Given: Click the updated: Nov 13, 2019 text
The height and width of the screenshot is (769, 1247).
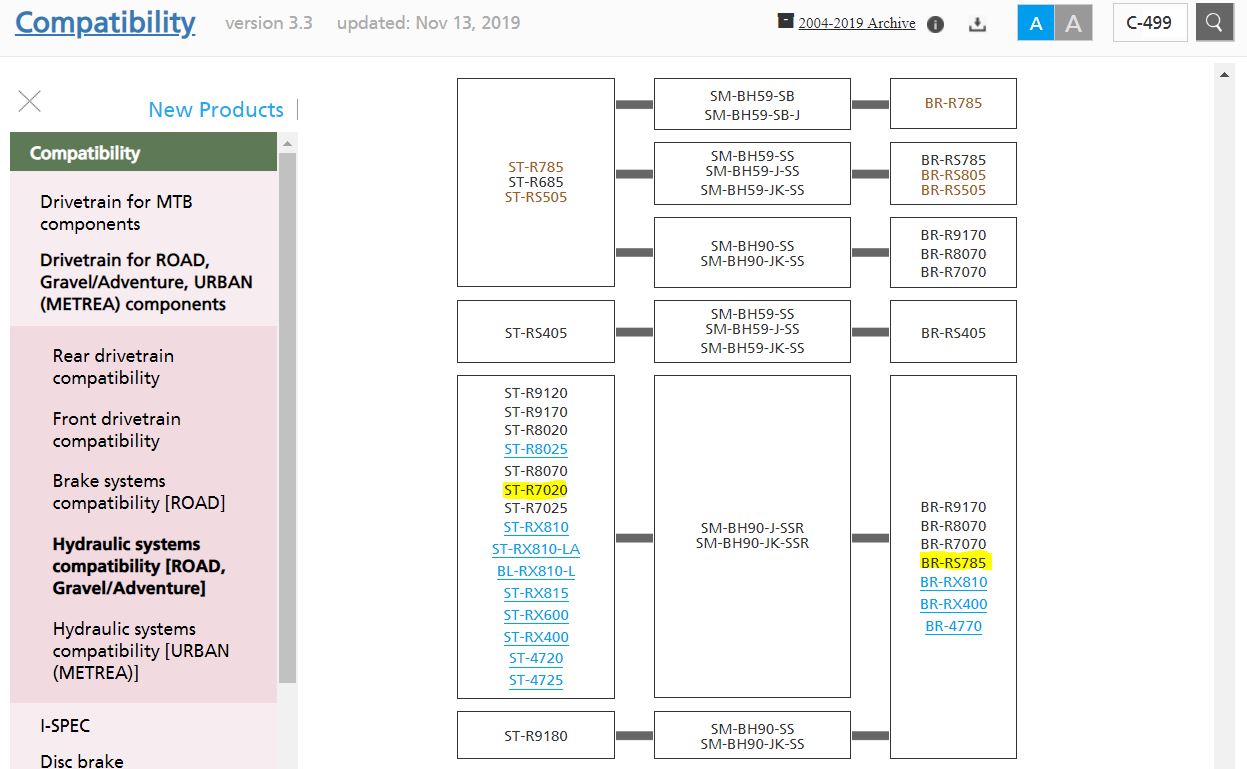Looking at the screenshot, I should point(428,22).
